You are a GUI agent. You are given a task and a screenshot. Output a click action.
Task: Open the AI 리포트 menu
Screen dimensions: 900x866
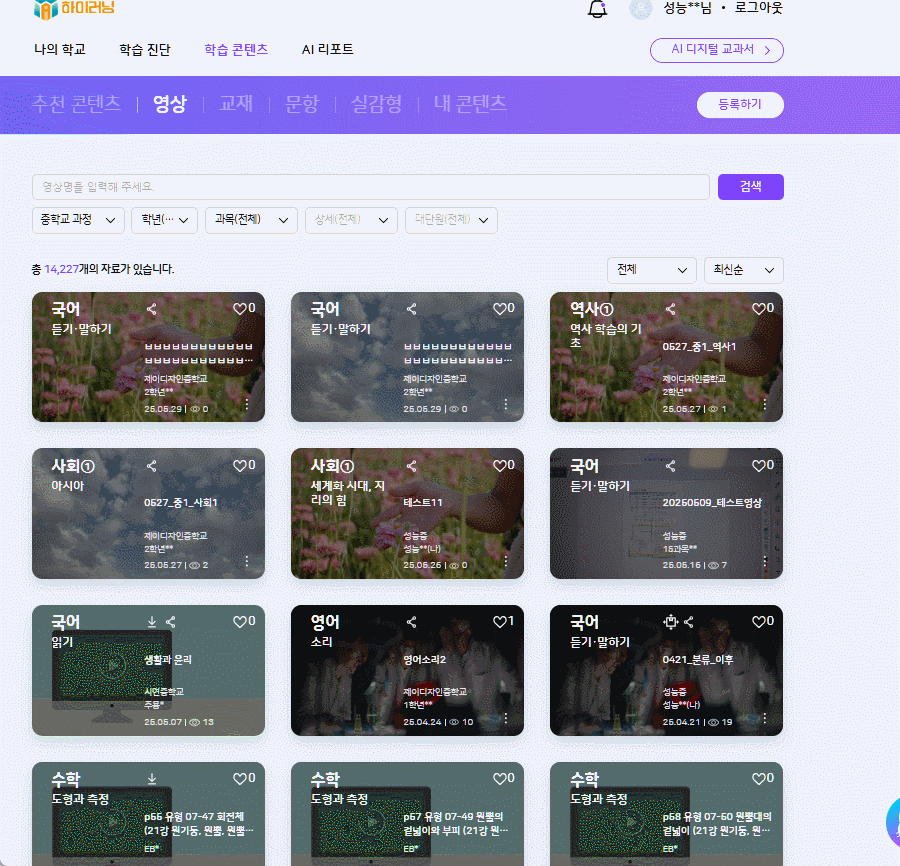click(x=327, y=49)
